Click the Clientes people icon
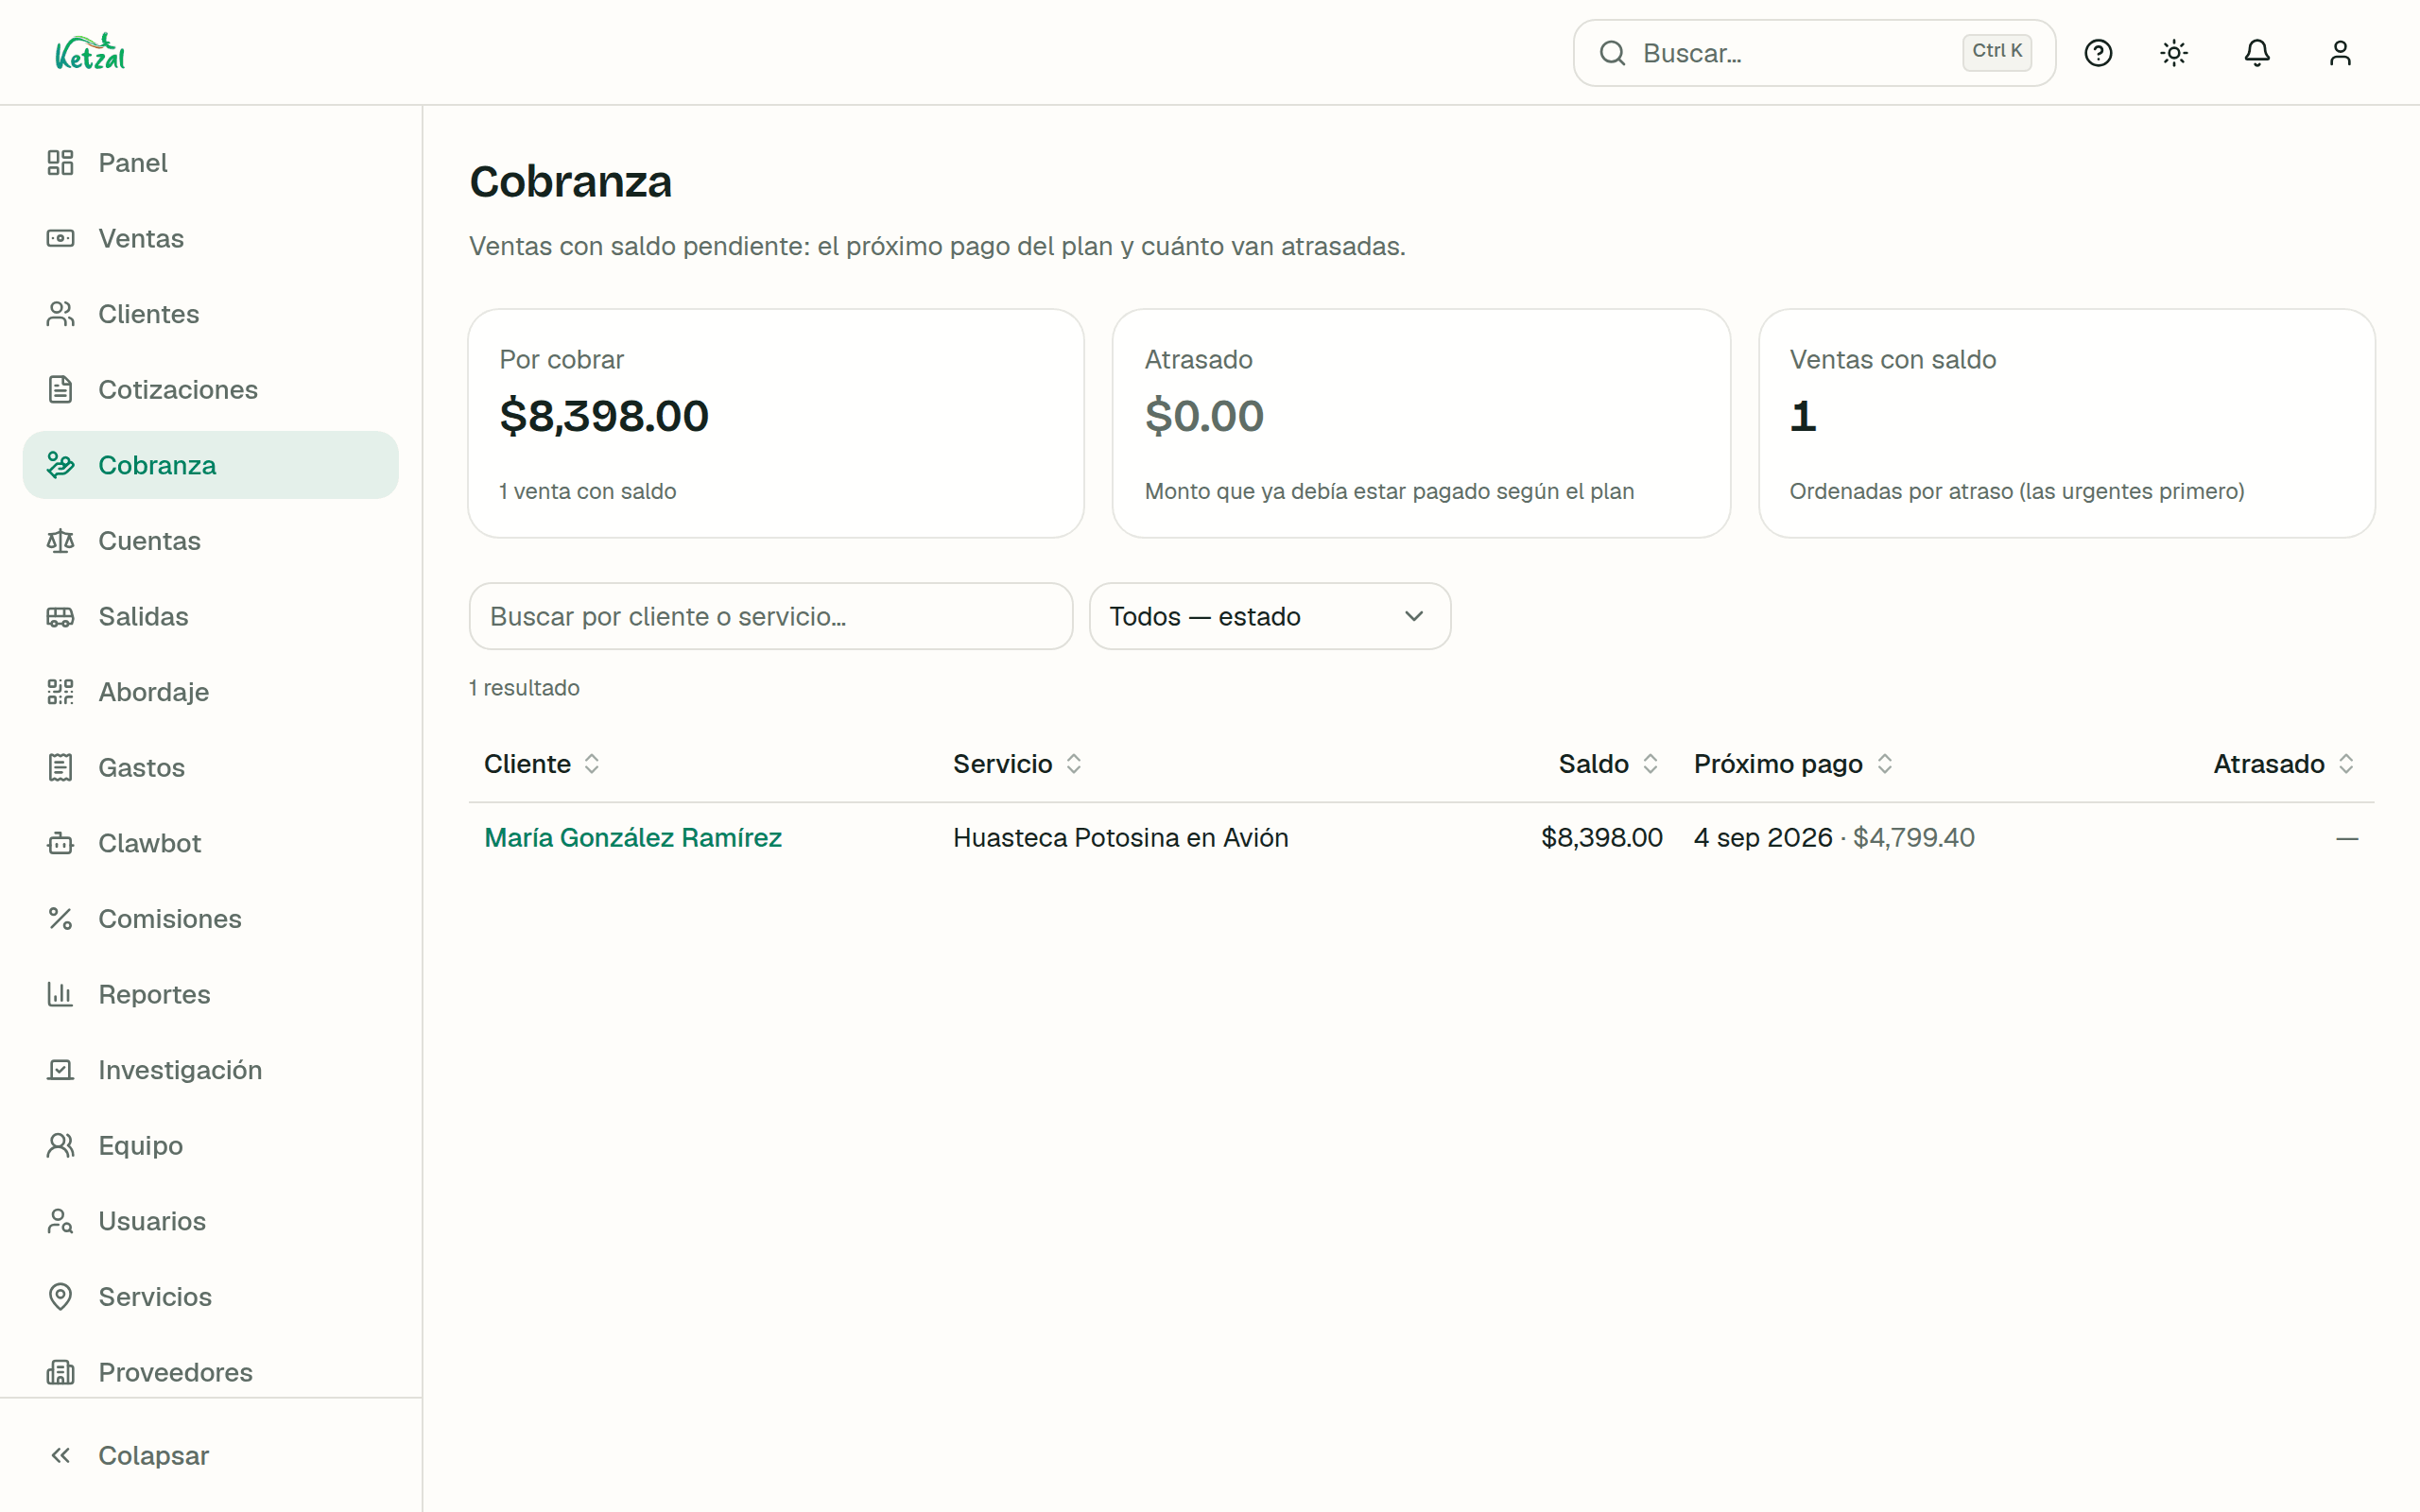The height and width of the screenshot is (1512, 2420). 60,314
